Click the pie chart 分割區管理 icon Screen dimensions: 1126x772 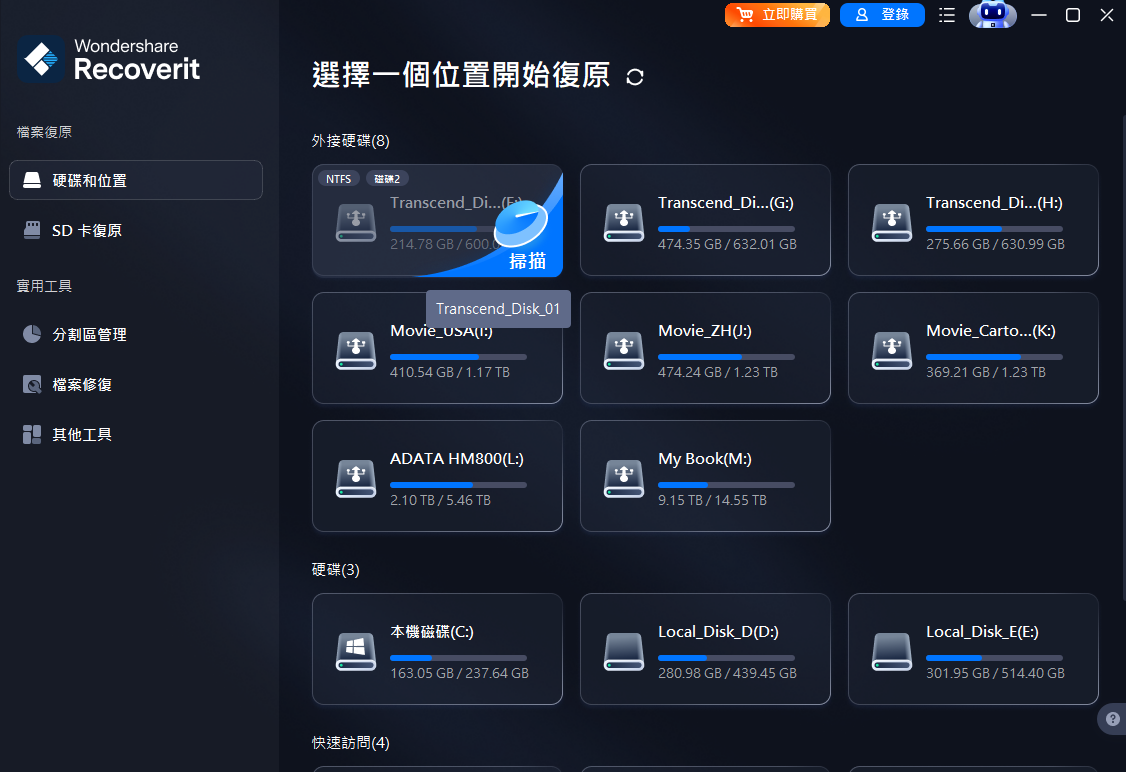(32, 334)
